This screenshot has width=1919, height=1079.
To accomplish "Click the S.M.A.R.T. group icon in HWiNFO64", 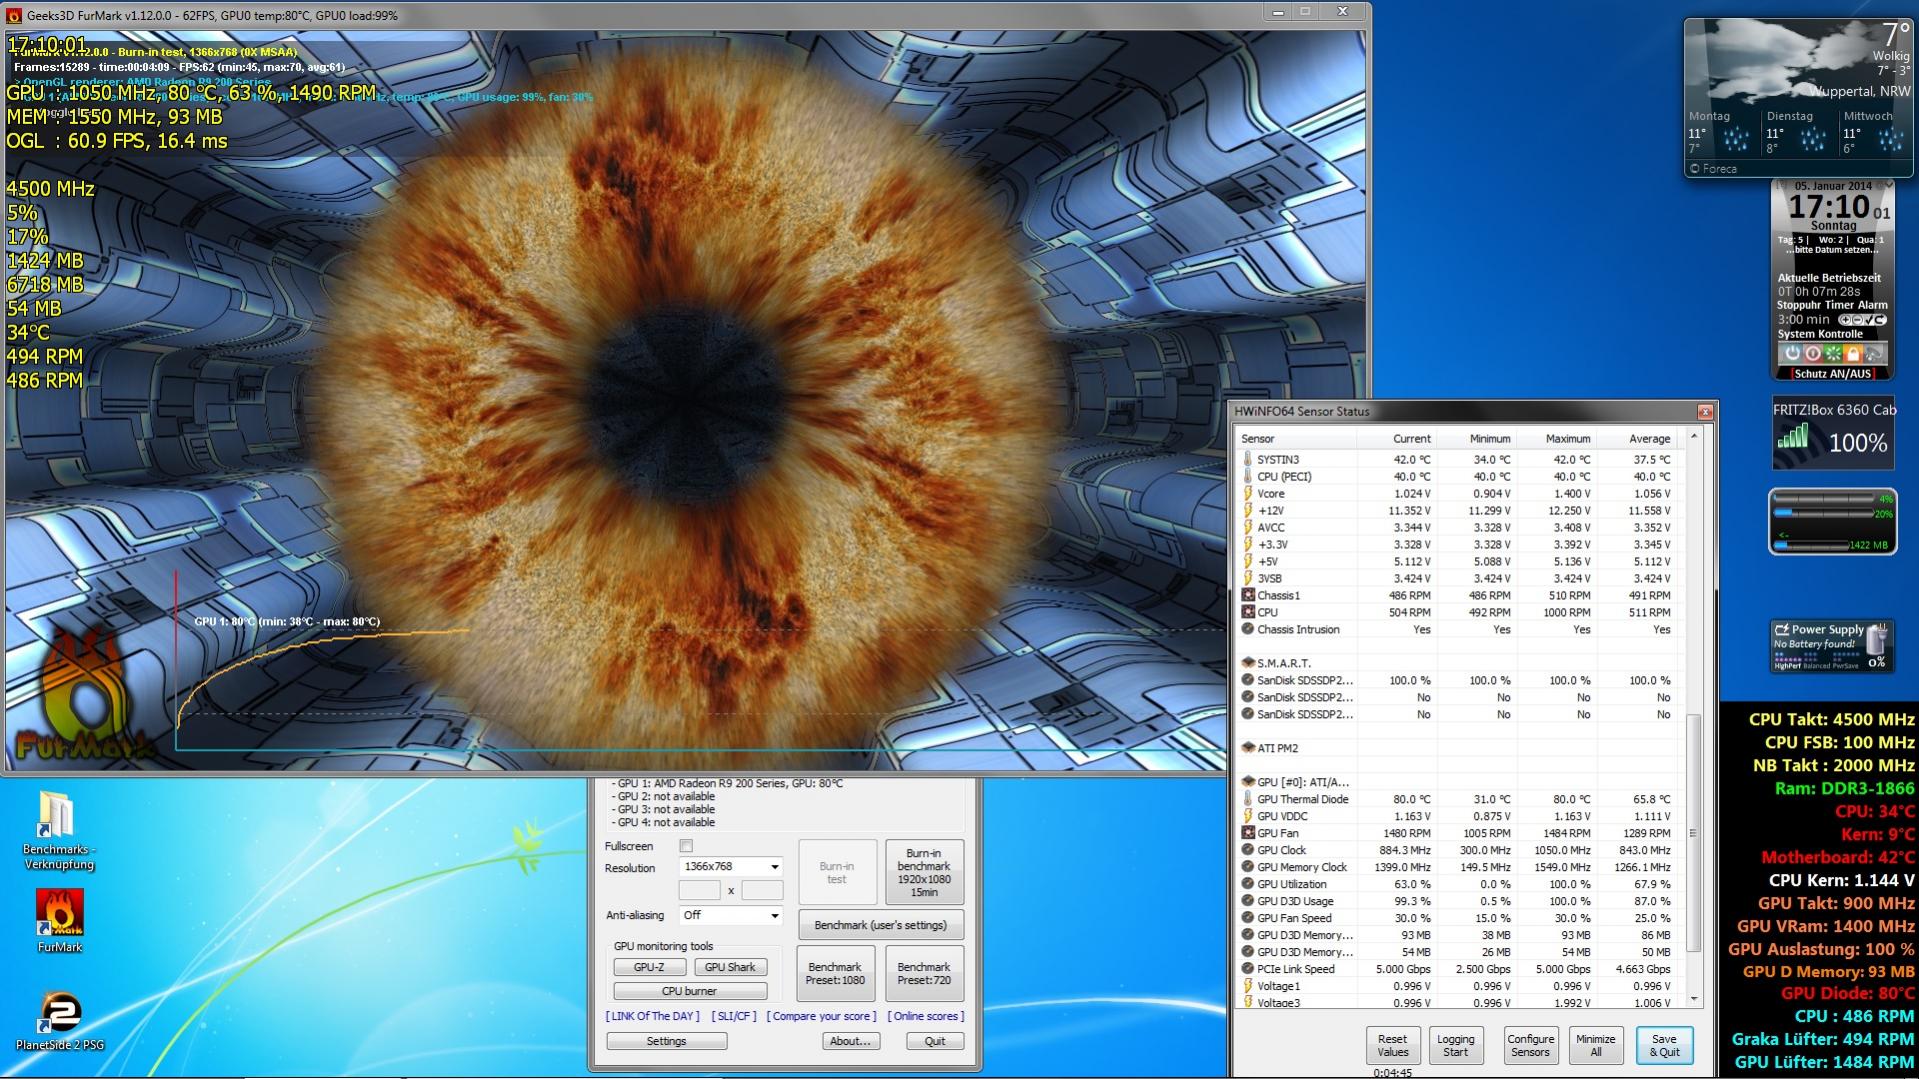I will pyautogui.click(x=1248, y=663).
